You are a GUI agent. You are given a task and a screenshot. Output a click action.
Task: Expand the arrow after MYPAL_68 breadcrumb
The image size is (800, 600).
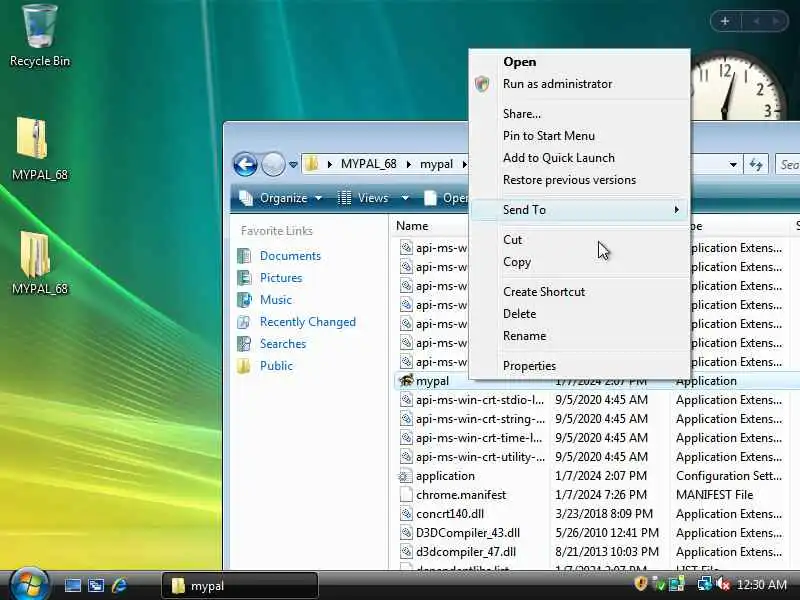[409, 164]
